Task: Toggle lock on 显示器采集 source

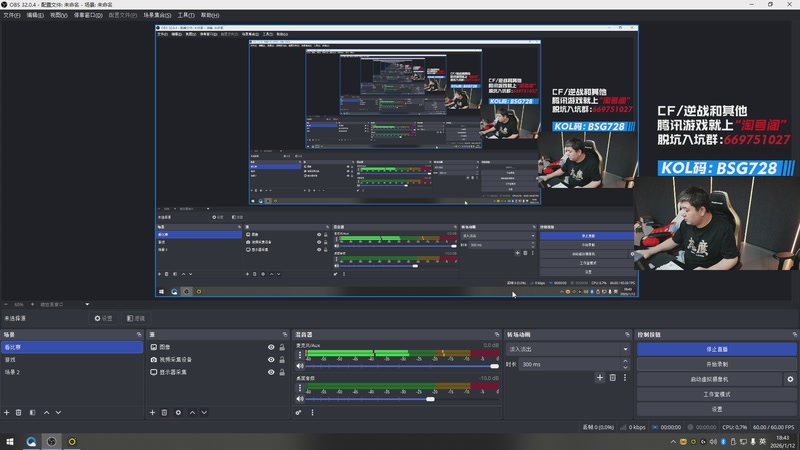Action: pyautogui.click(x=282, y=372)
